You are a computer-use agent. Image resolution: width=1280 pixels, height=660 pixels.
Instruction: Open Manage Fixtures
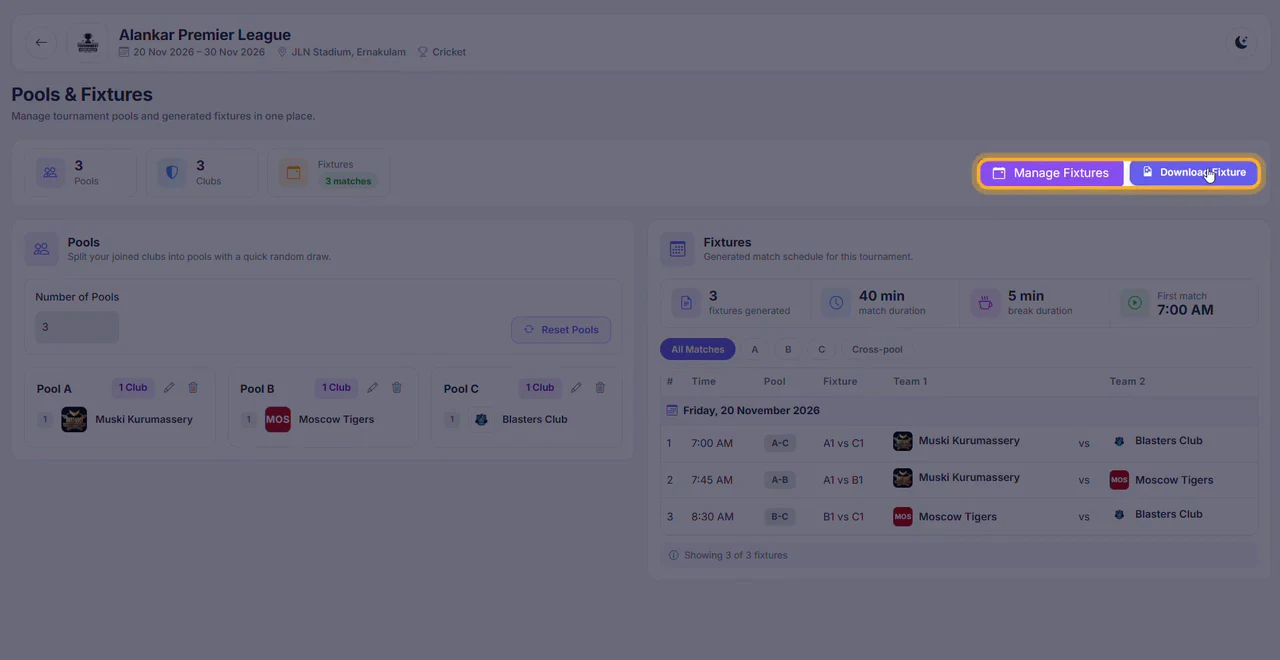tap(1051, 173)
